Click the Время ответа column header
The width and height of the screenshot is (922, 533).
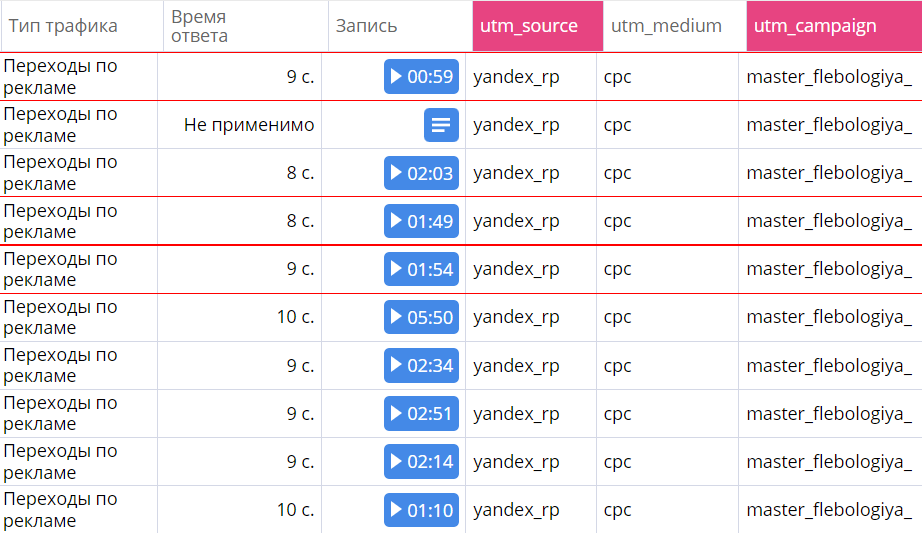(x=199, y=27)
